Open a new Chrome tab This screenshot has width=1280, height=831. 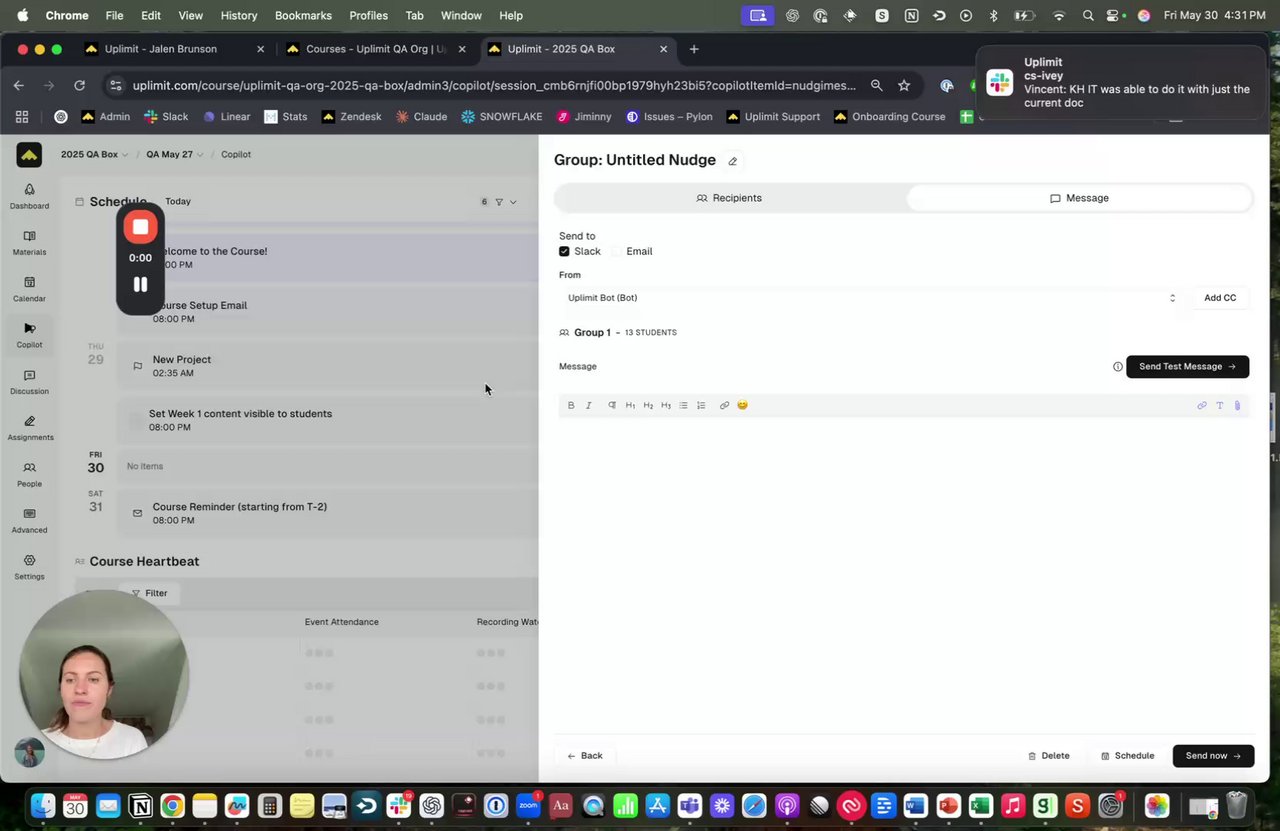694,49
